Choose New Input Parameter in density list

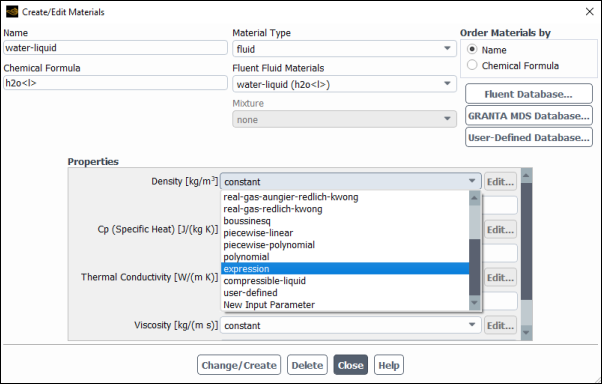pos(345,305)
